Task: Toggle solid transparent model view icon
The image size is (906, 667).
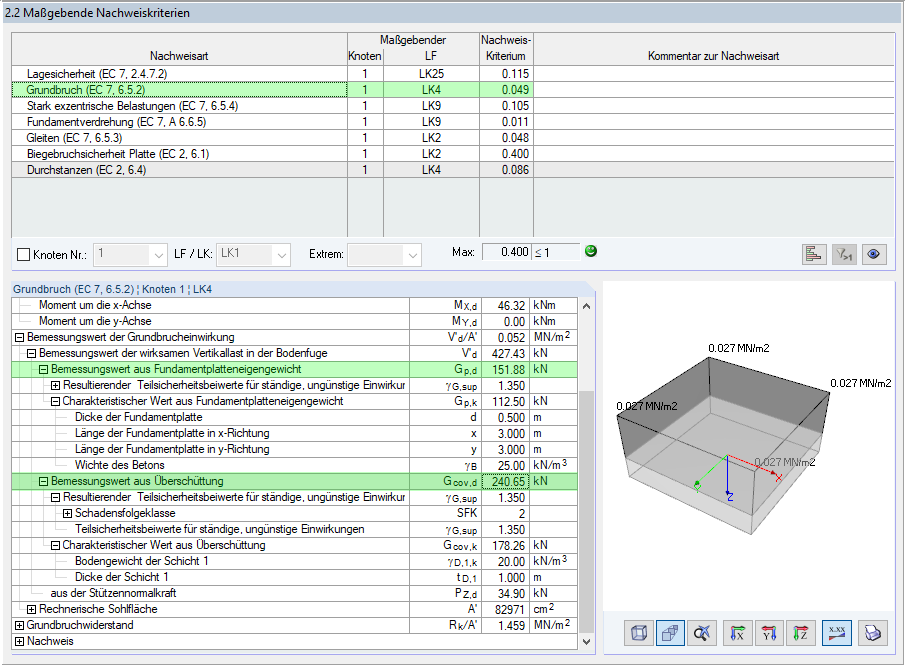Action: pyautogui.click(x=670, y=633)
